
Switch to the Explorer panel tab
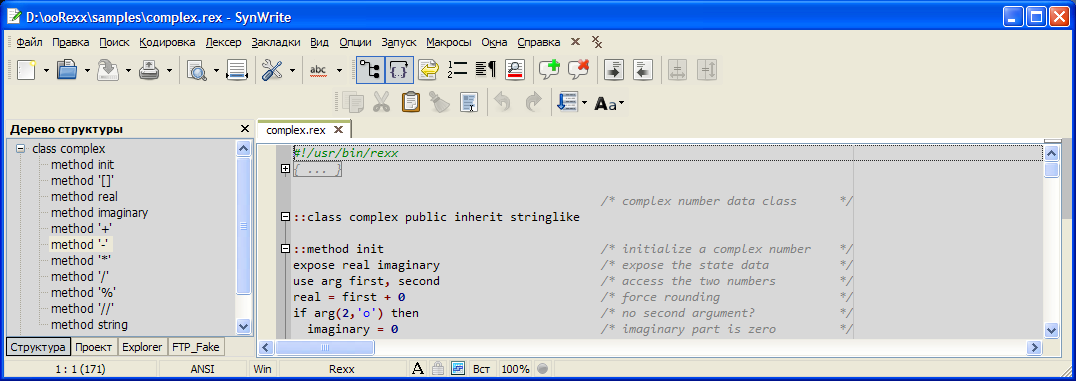click(142, 347)
